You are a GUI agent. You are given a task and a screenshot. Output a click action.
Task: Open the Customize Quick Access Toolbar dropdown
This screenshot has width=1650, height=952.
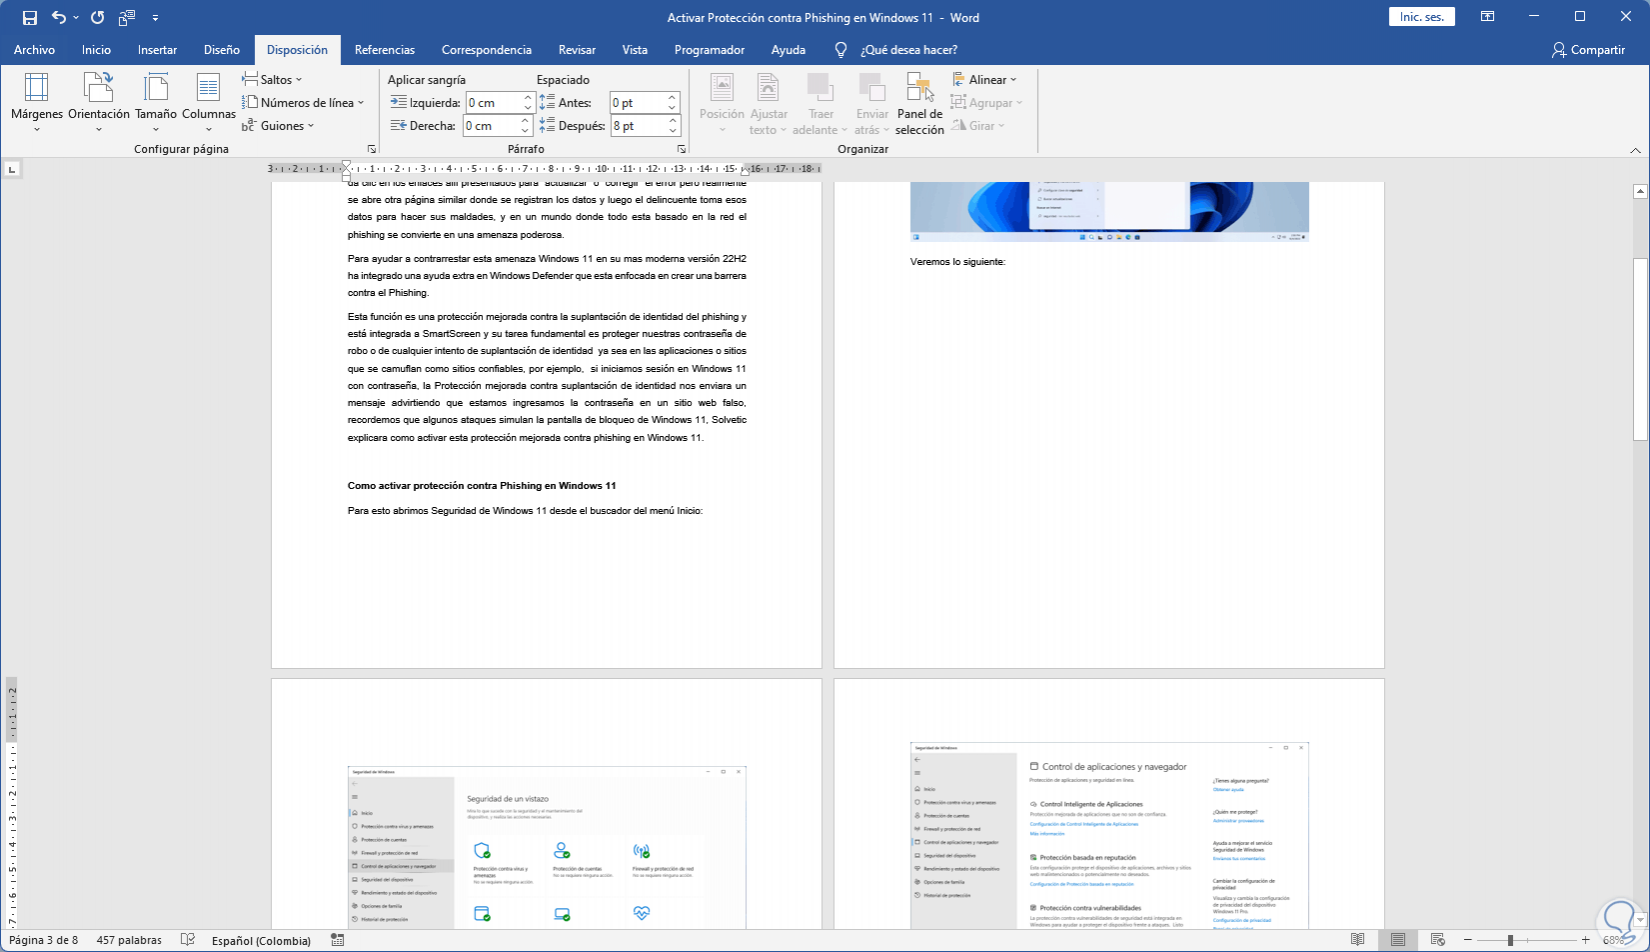click(x=155, y=18)
